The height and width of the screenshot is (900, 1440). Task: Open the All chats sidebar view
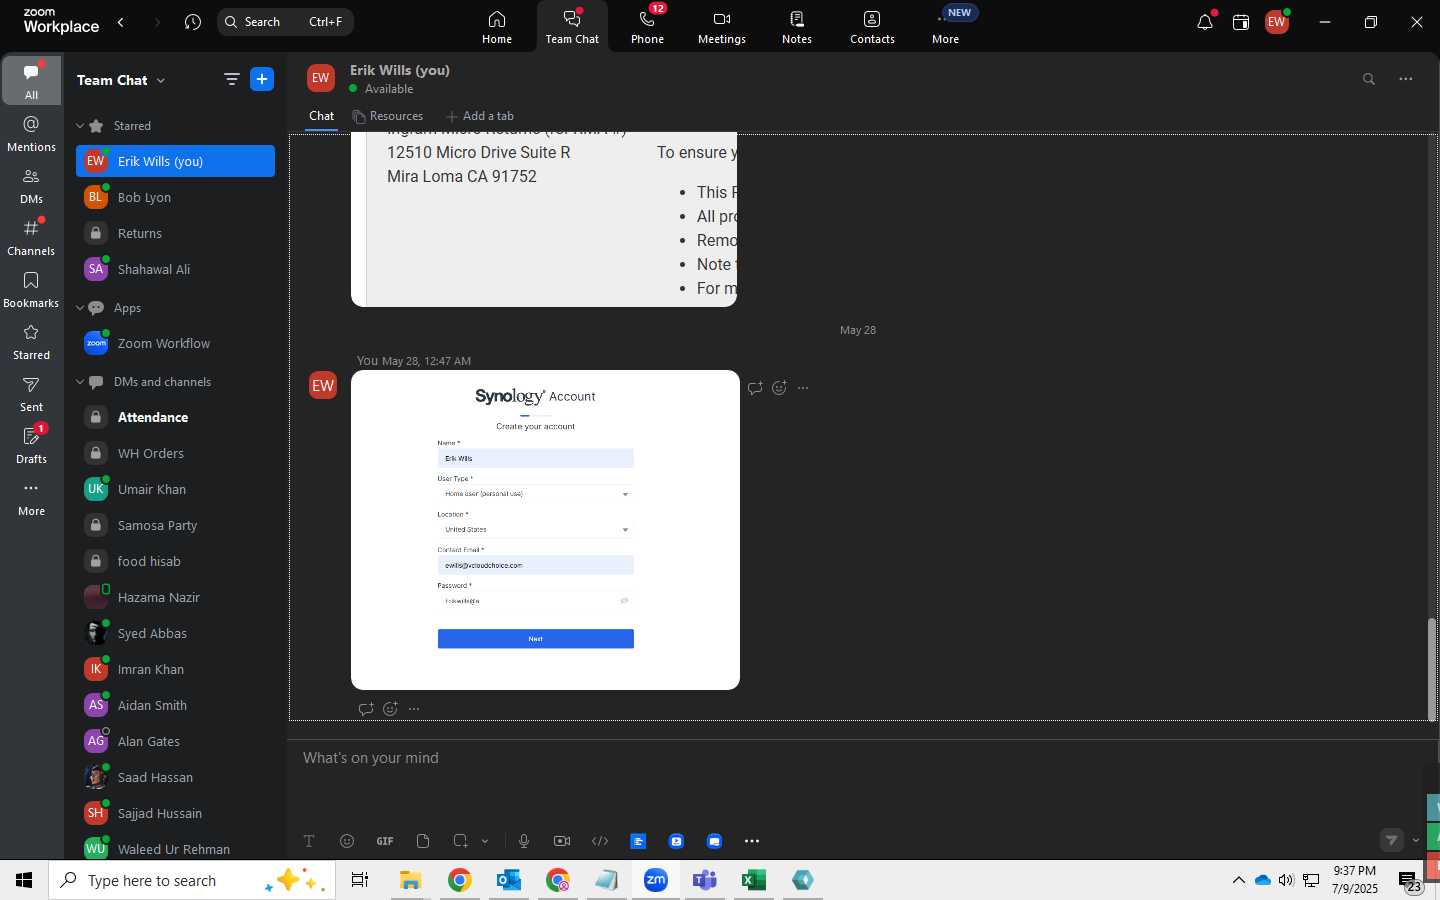click(31, 81)
